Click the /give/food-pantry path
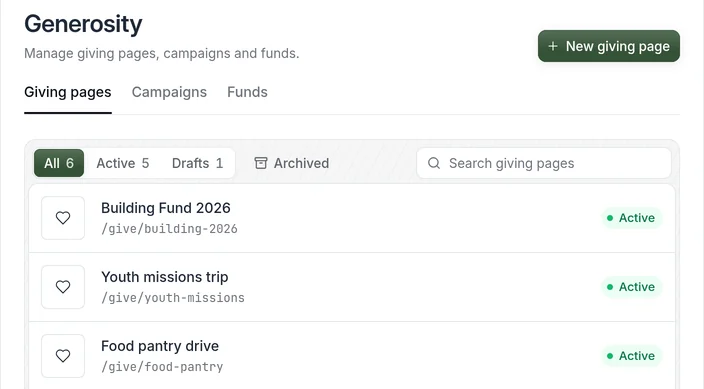This screenshot has width=704, height=389. click(x=162, y=367)
